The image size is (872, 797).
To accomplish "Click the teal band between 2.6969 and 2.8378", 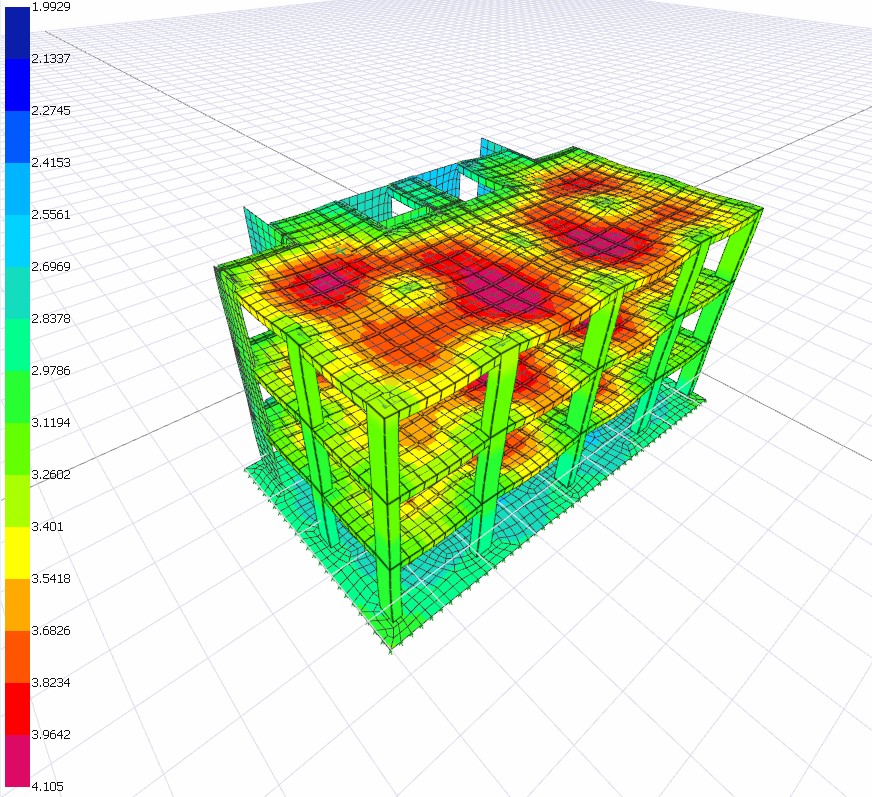I will 17,293.
